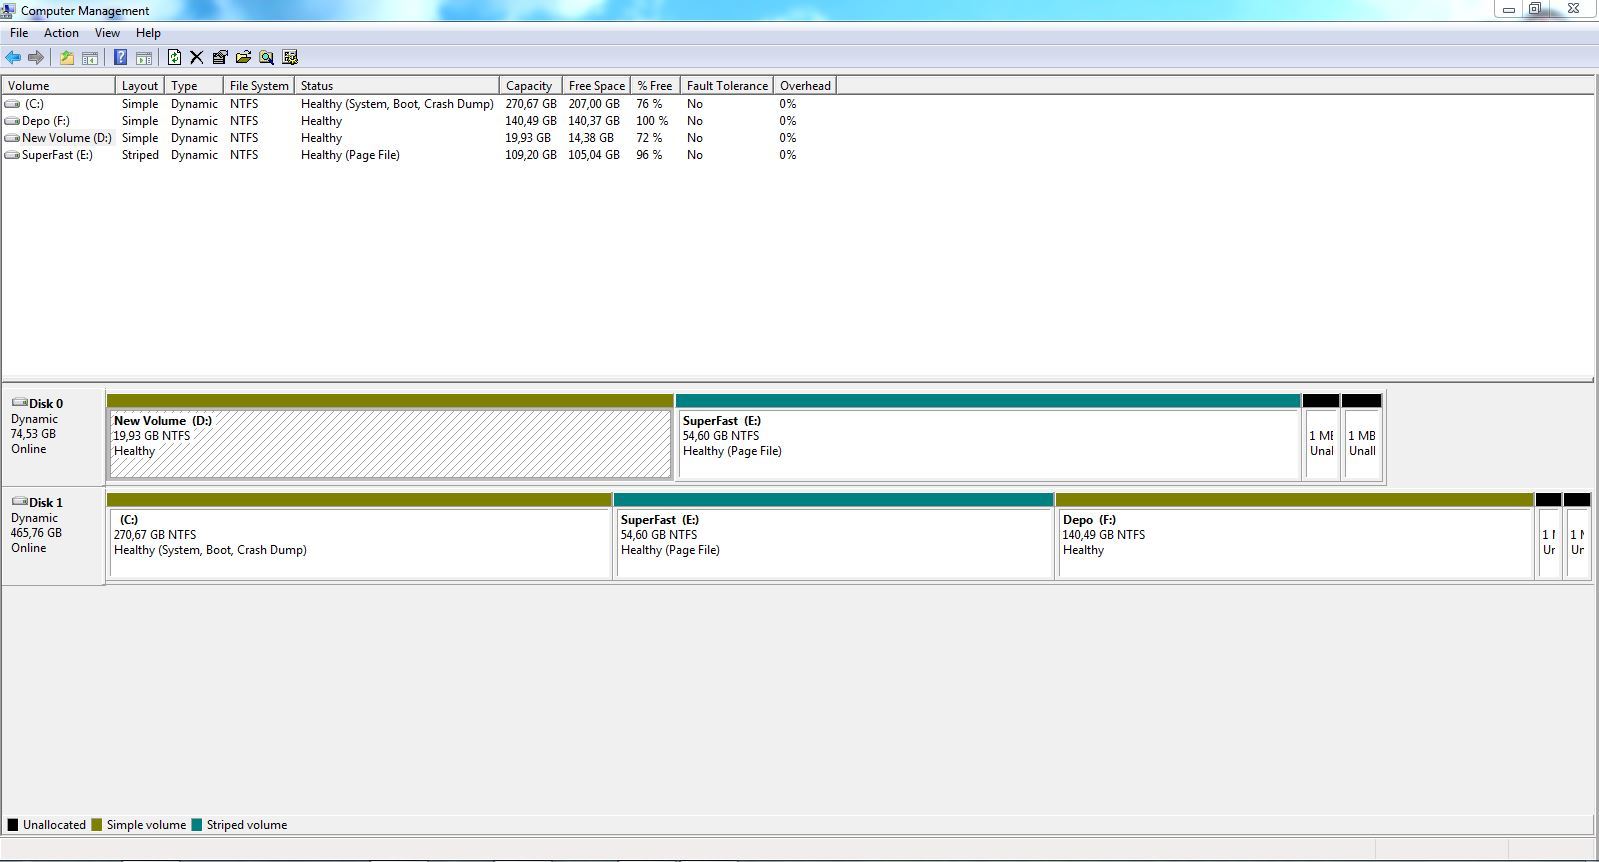Viewport: 1599px width, 862px height.
Task: Select the SuperFast (E:) drive icon
Action: click(12, 155)
